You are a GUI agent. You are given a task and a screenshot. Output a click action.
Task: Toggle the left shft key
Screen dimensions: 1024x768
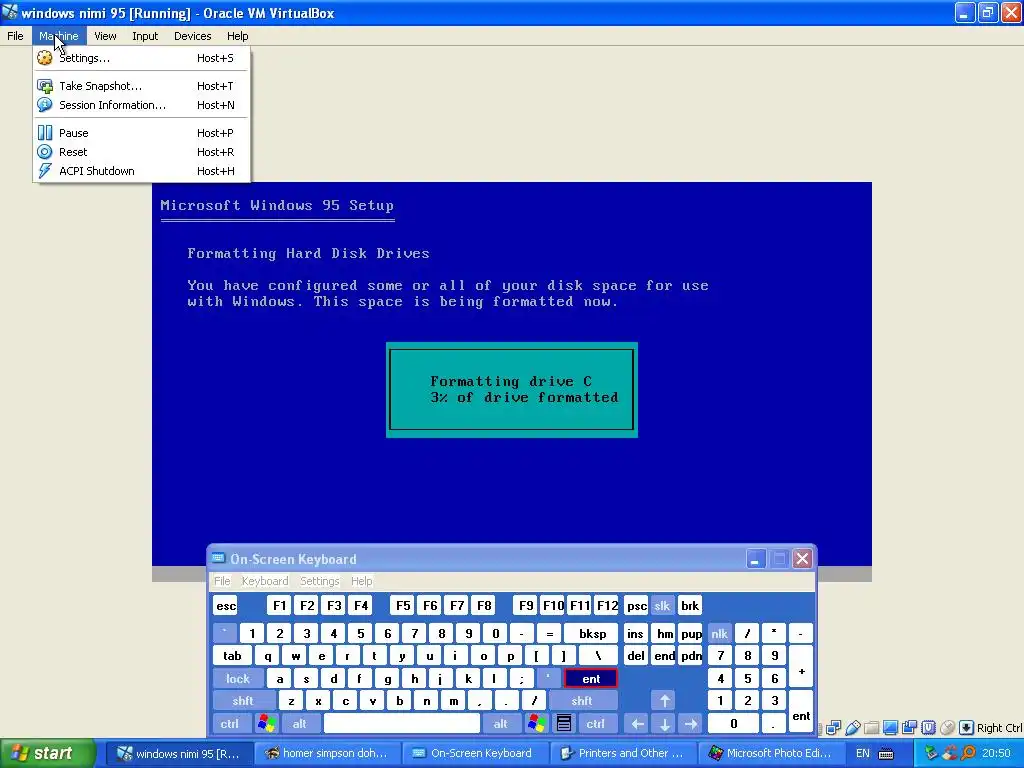242,701
